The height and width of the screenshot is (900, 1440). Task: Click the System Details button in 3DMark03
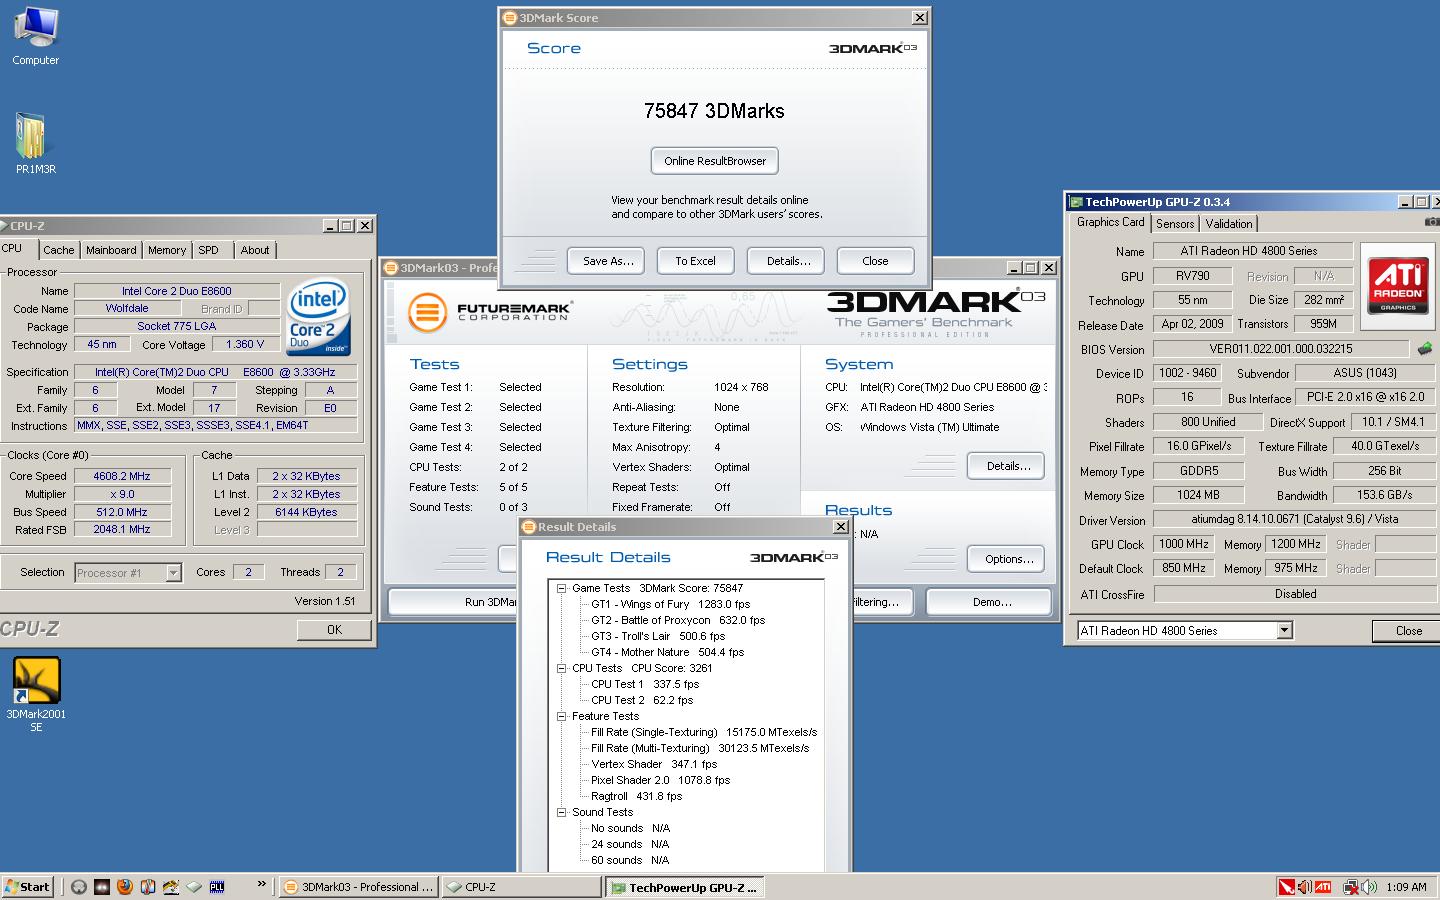pos(1006,466)
